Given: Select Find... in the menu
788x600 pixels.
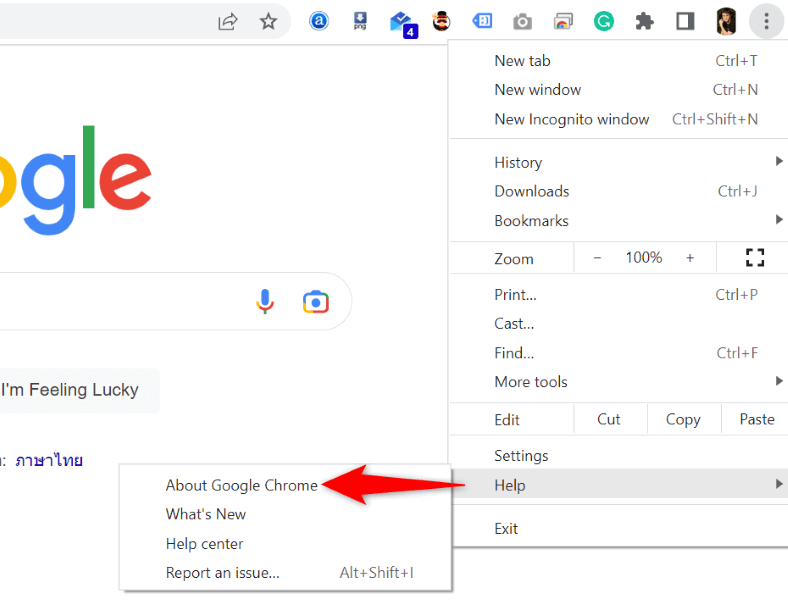Looking at the screenshot, I should [619, 353].
